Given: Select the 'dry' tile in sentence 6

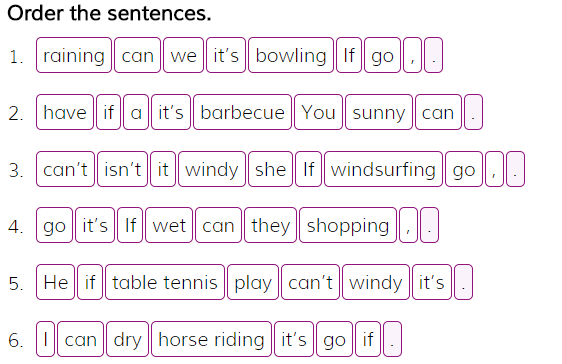Looking at the screenshot, I should pyautogui.click(x=127, y=339).
